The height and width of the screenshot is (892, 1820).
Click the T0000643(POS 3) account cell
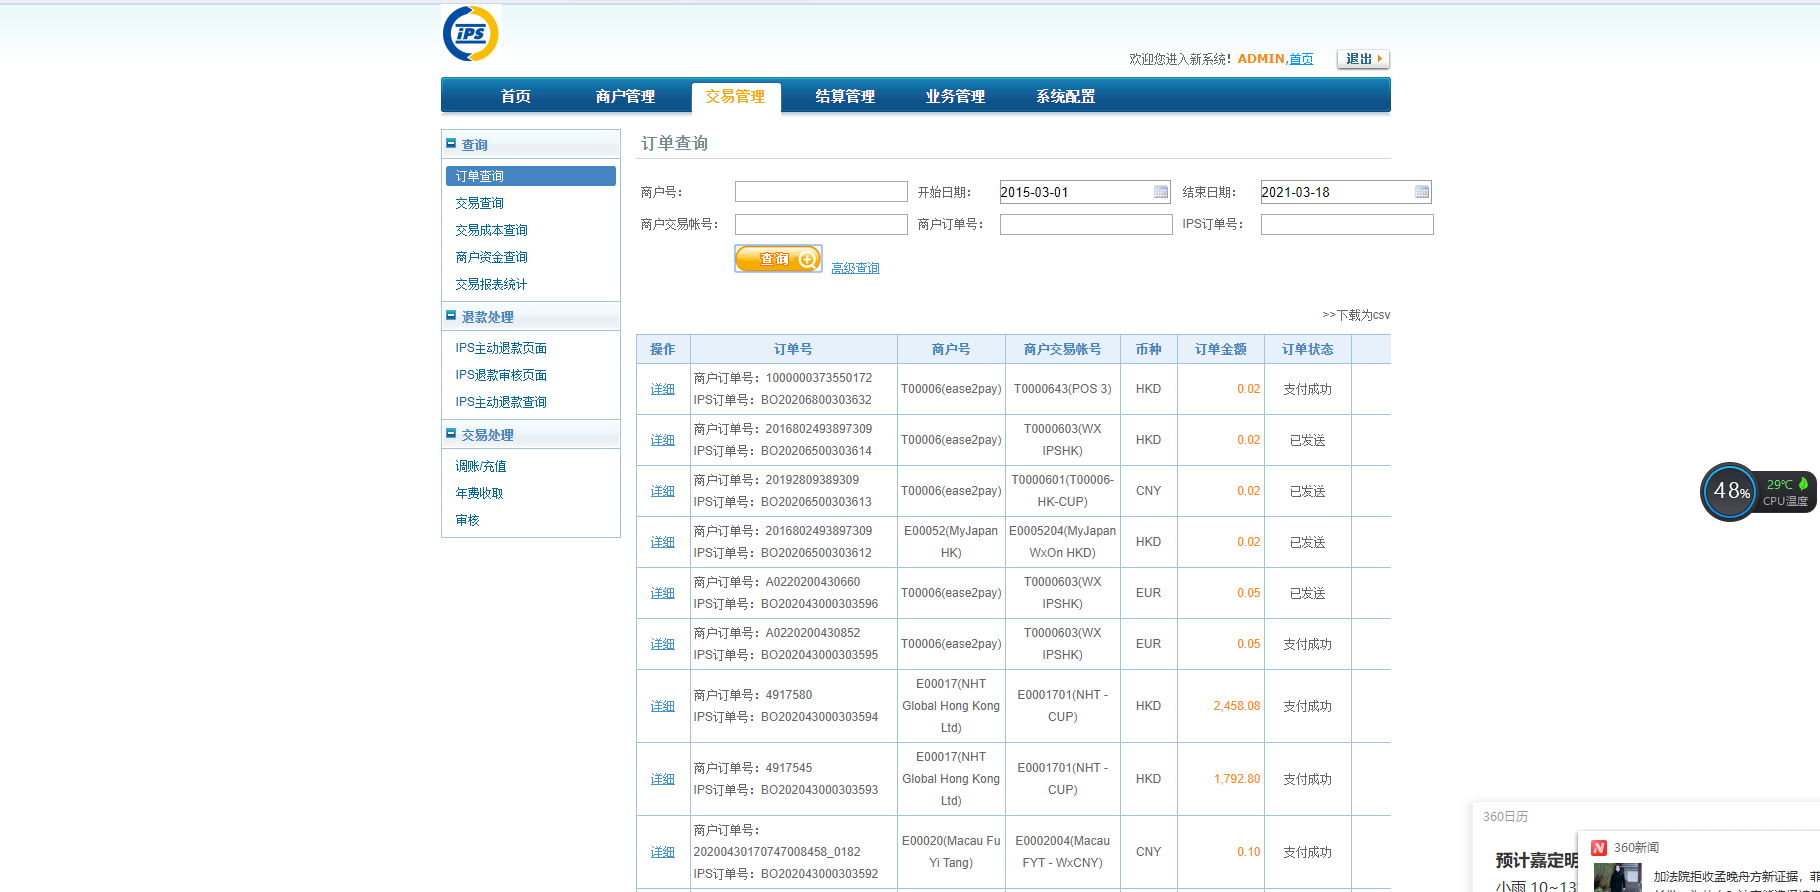point(1063,389)
